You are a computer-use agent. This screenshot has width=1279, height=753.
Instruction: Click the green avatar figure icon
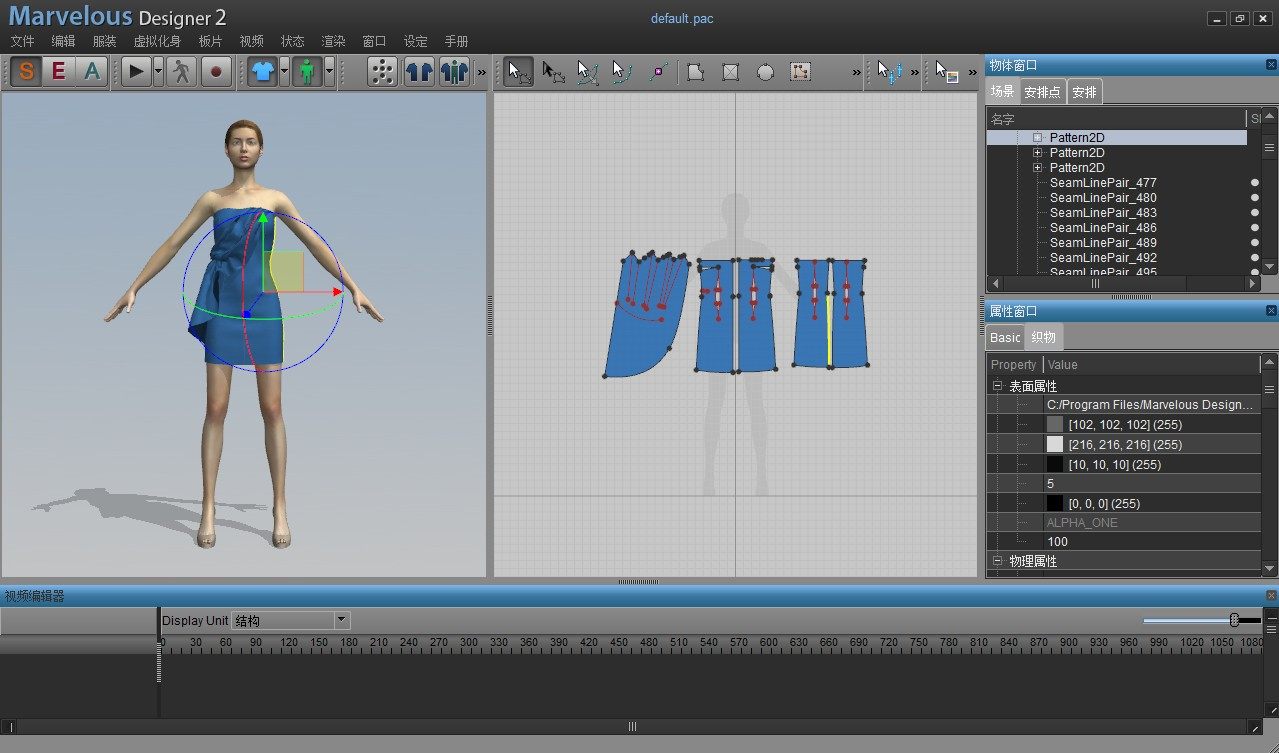point(307,72)
